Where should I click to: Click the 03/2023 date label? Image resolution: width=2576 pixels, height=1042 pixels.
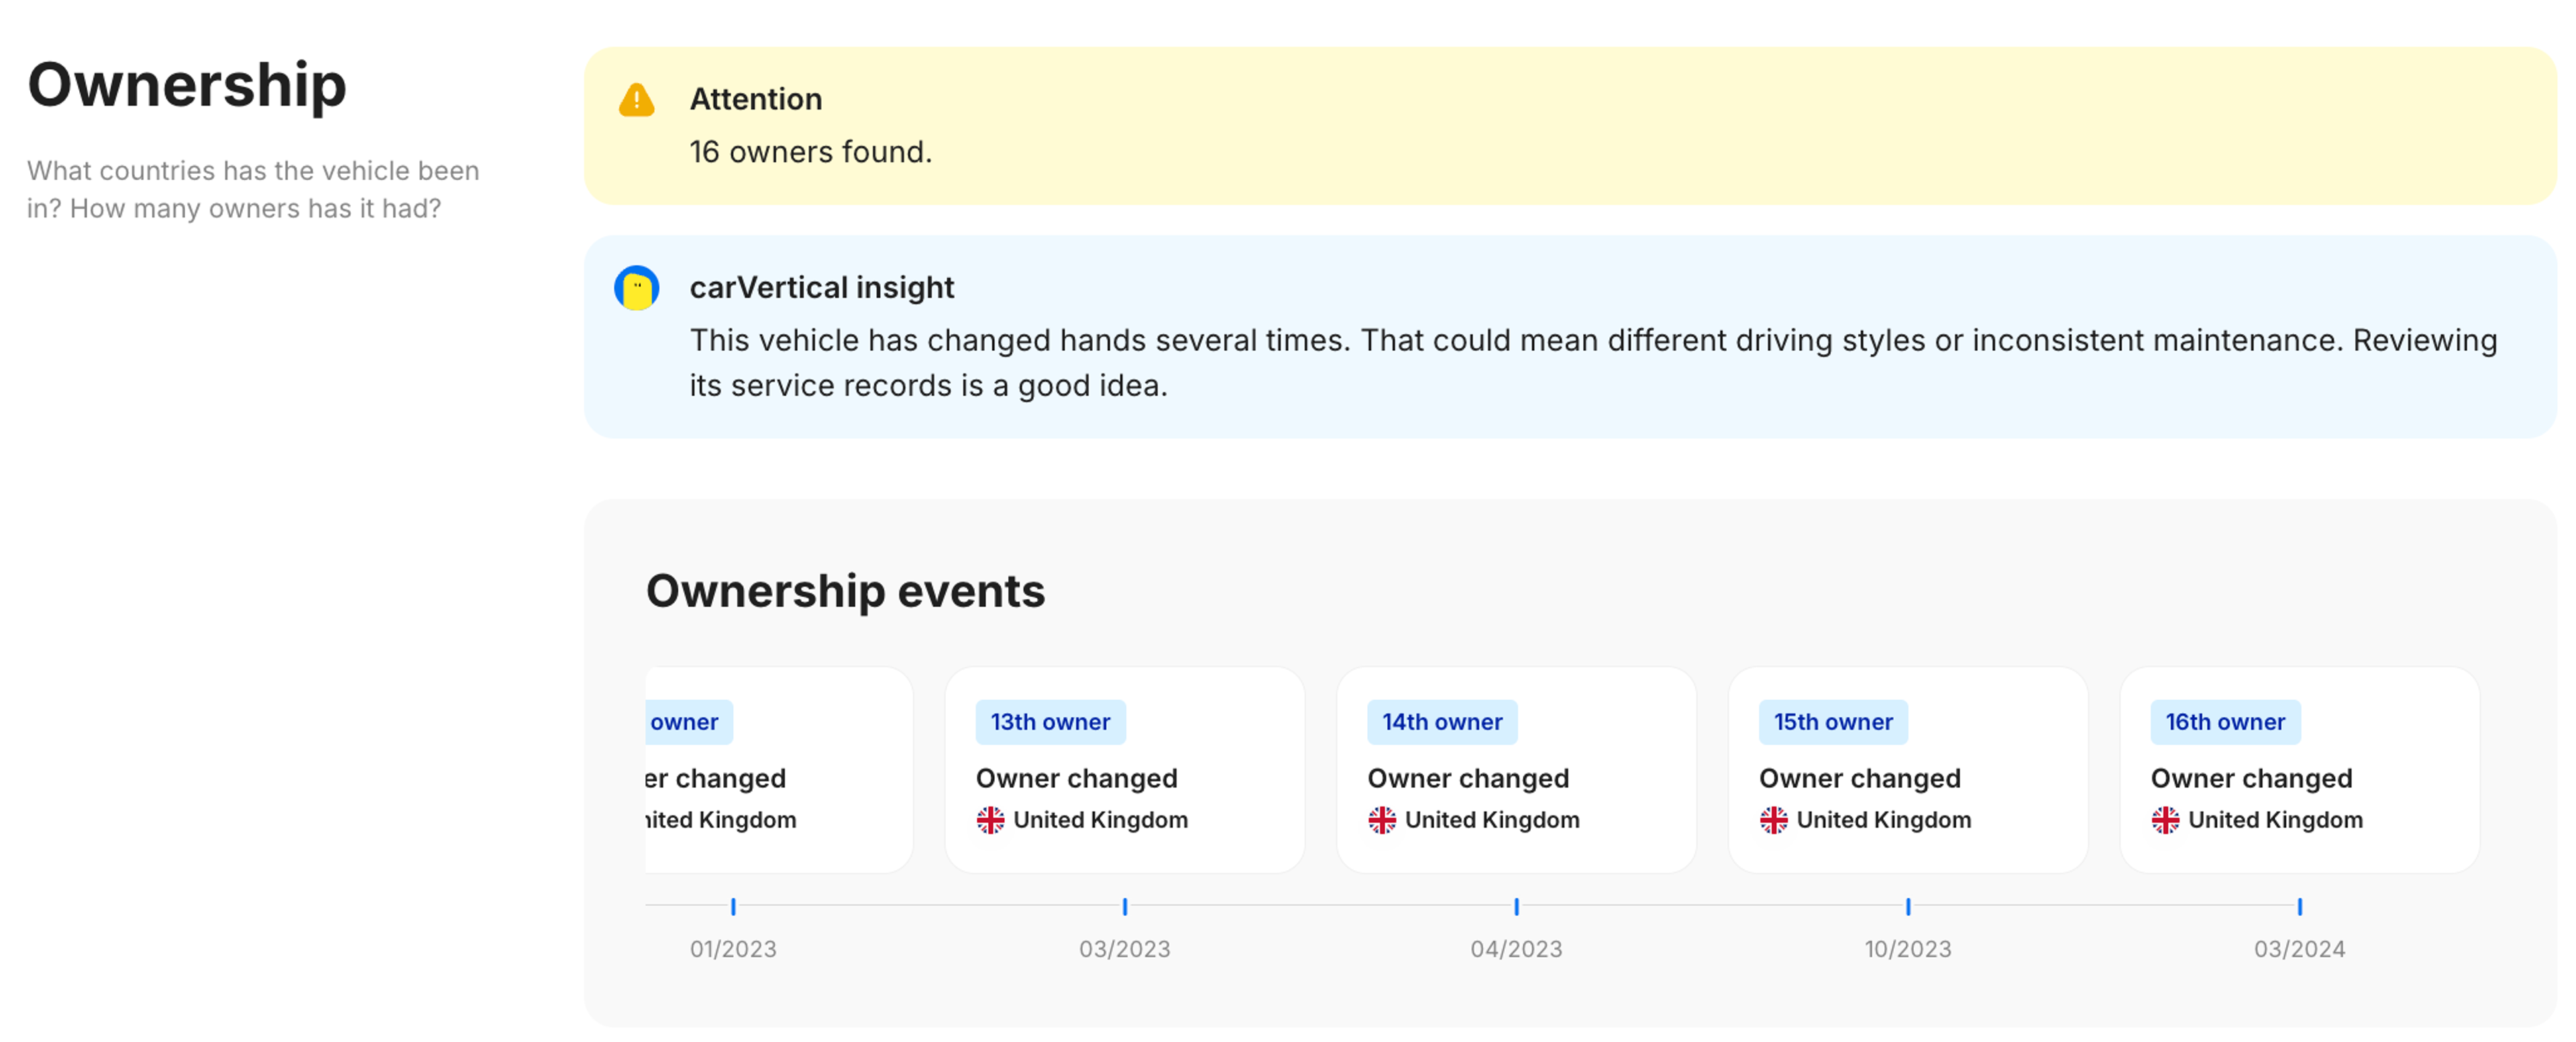[x=1125, y=949]
